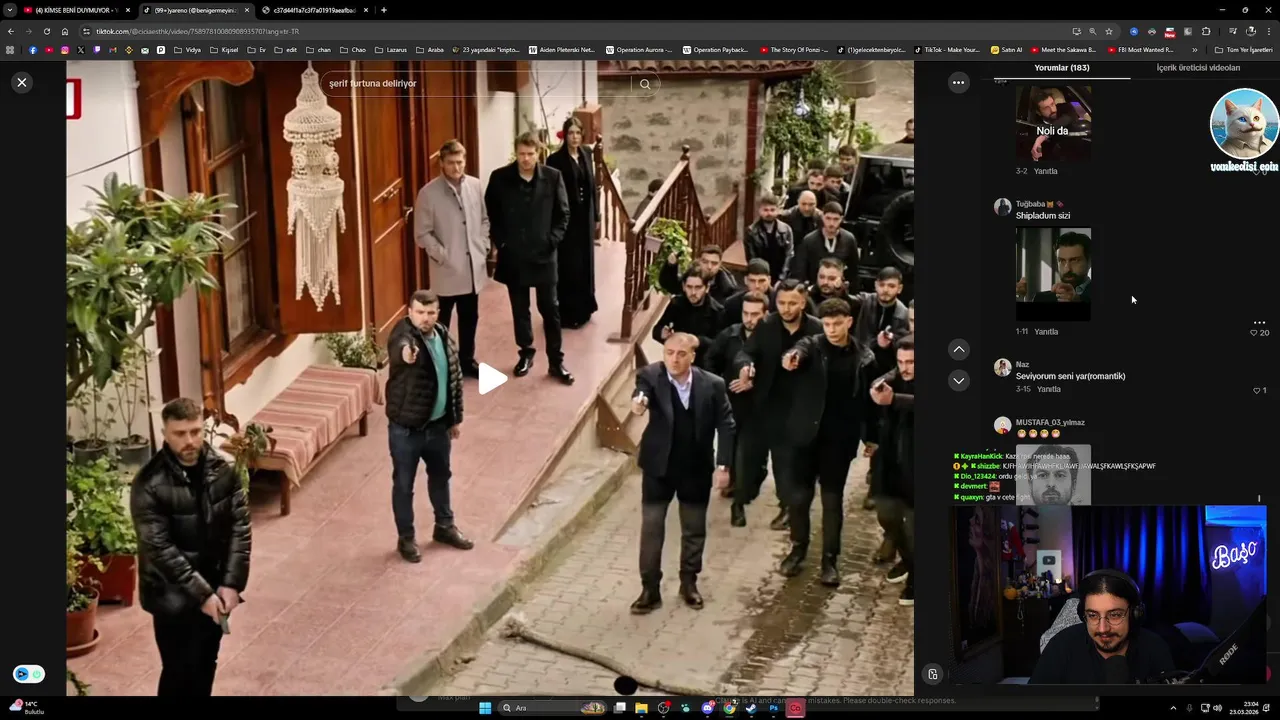Screen dimensions: 1280x720
Task: Open the taskbar volume control
Action: (1217, 708)
